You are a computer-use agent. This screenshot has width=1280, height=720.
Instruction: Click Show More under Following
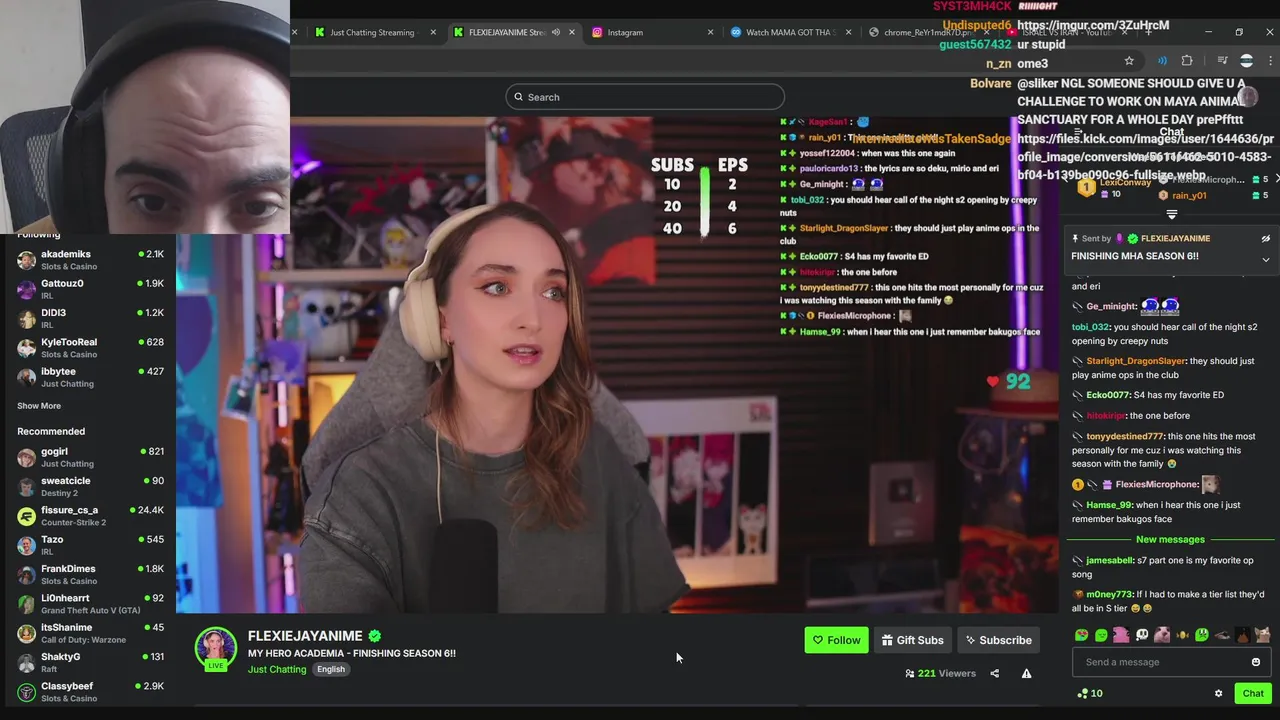(39, 406)
